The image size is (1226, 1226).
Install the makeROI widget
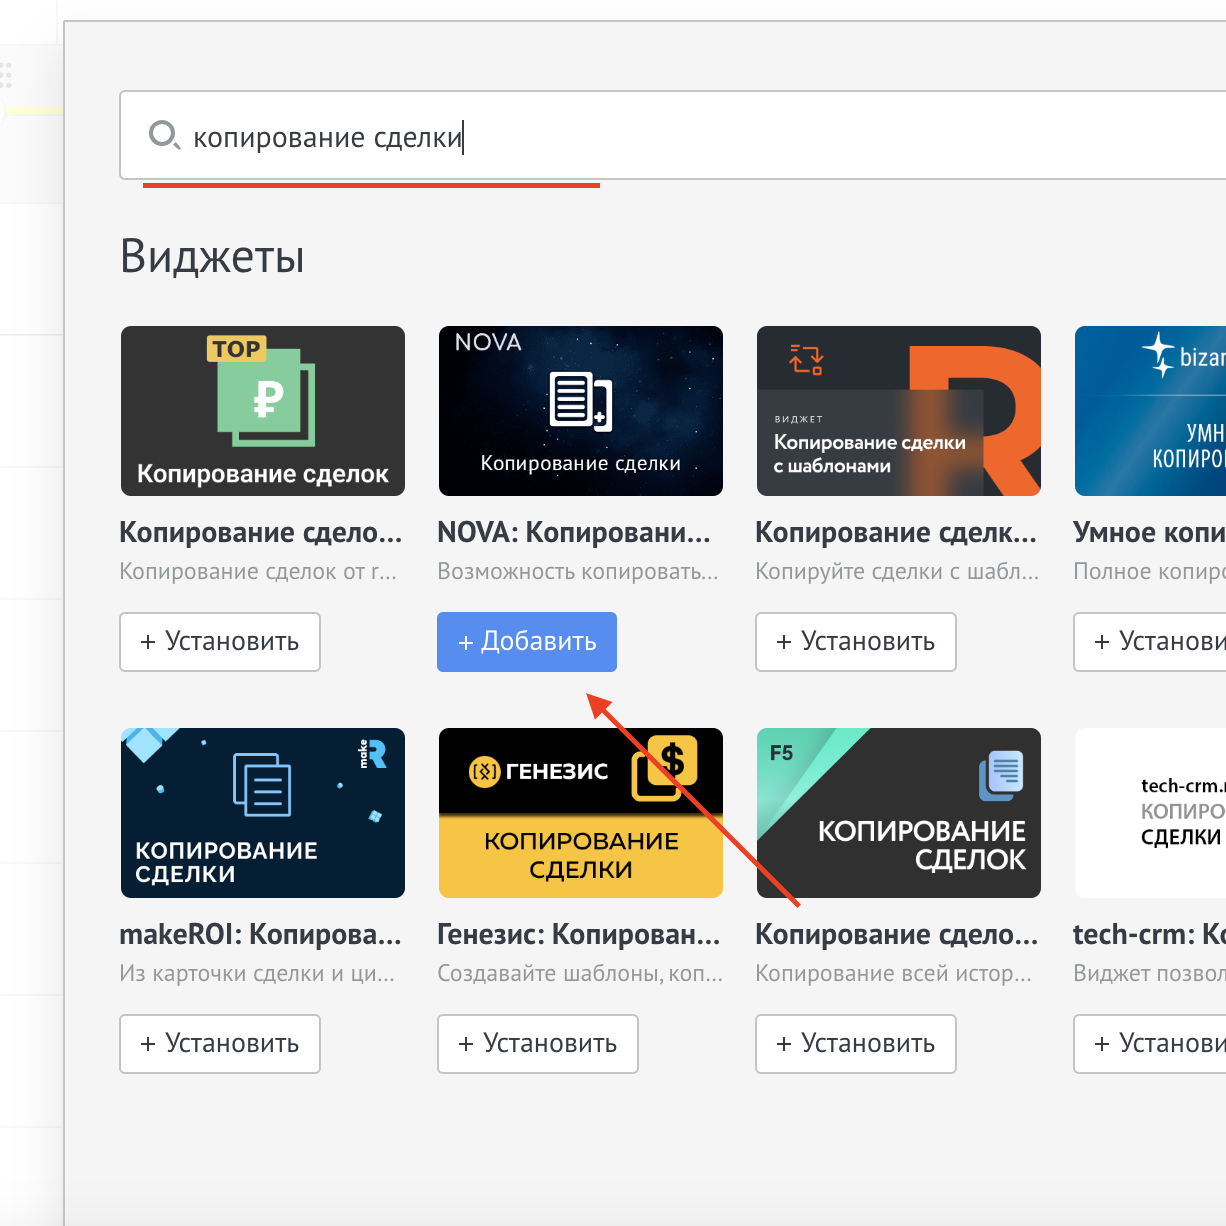[220, 1044]
